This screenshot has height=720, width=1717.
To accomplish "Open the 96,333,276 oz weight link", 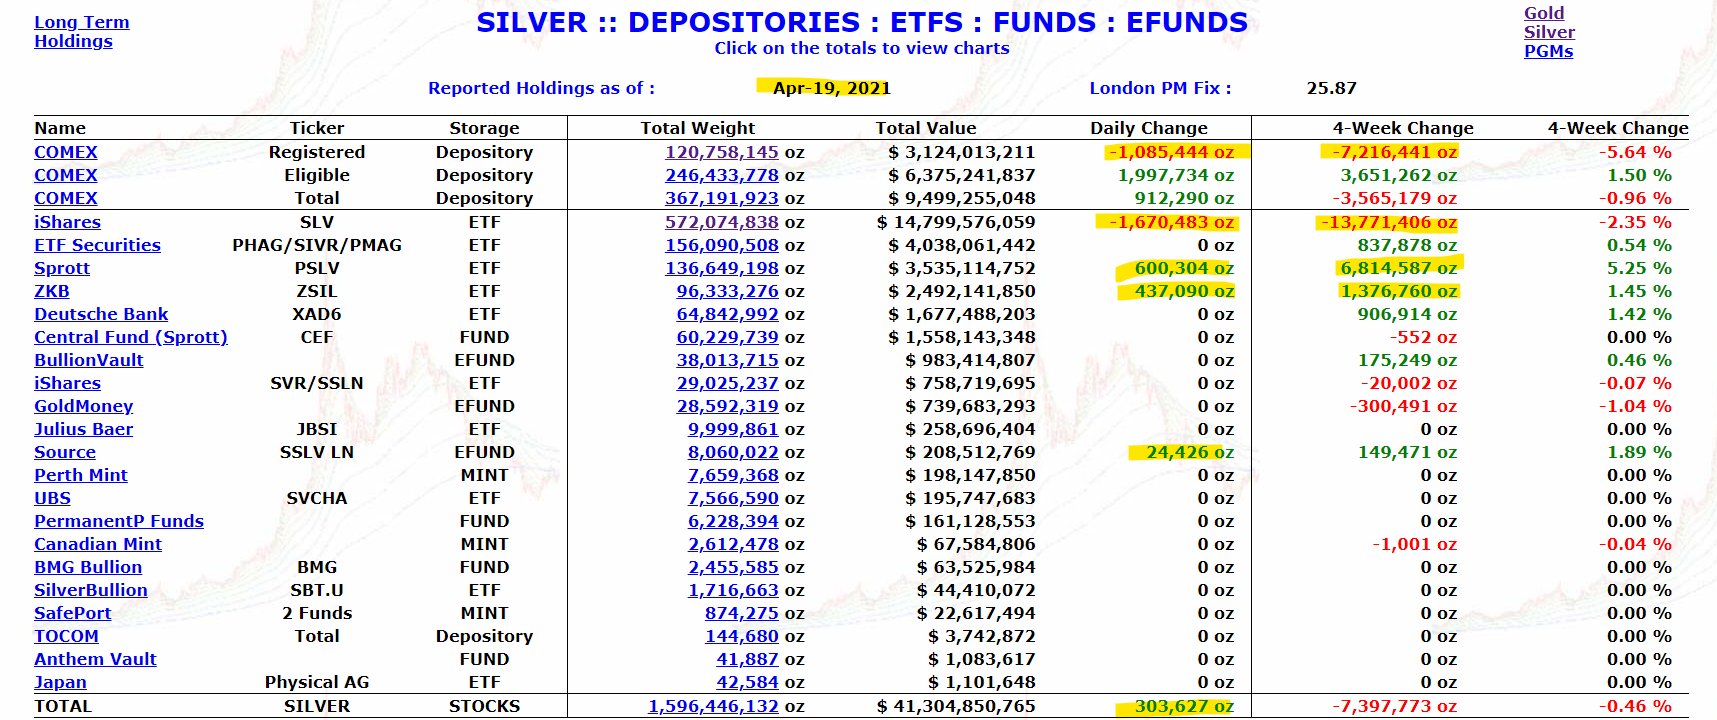I will (x=727, y=291).
